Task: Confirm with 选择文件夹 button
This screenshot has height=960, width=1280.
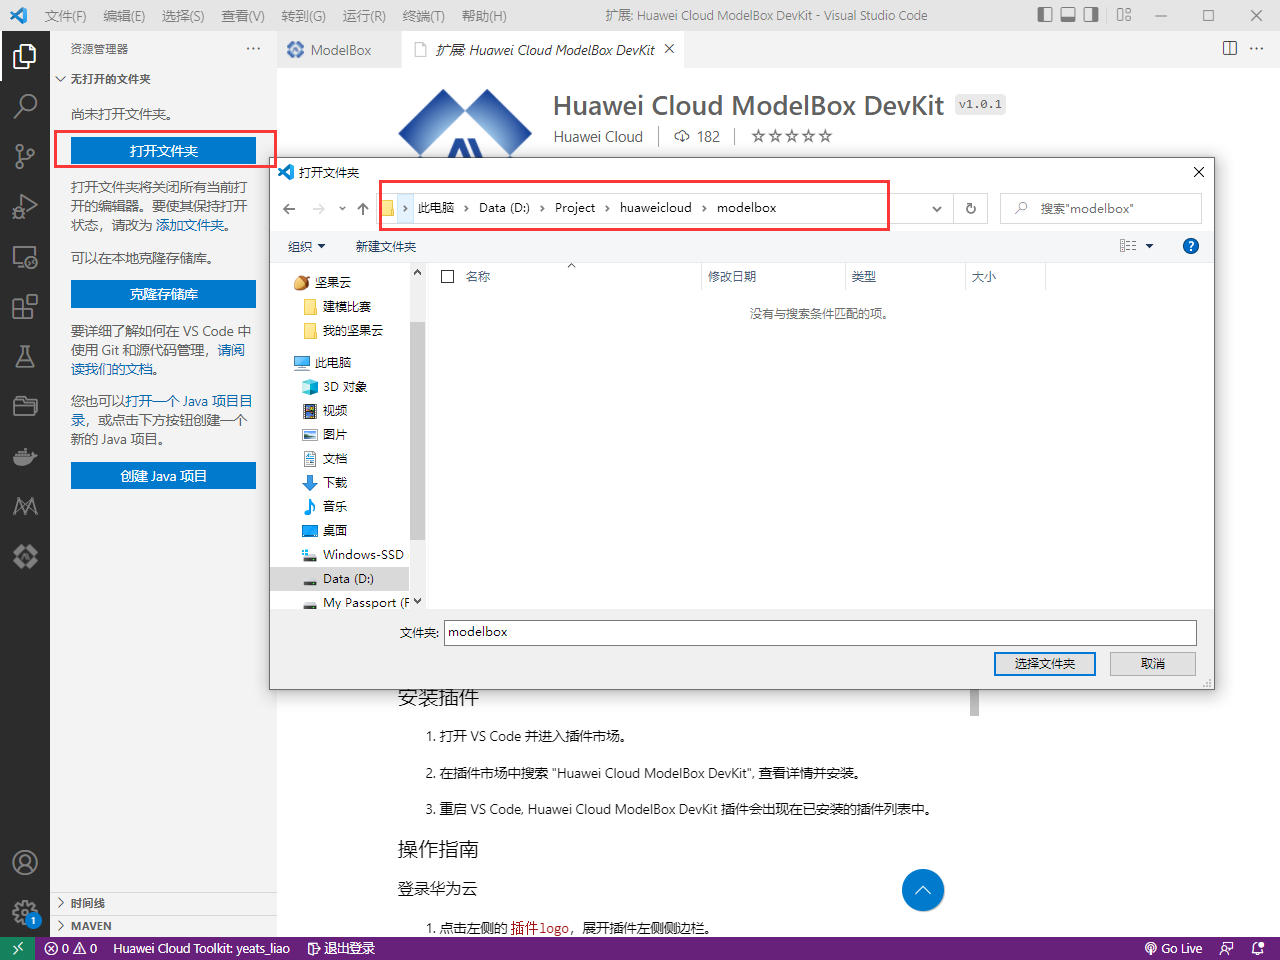Action: click(1045, 664)
